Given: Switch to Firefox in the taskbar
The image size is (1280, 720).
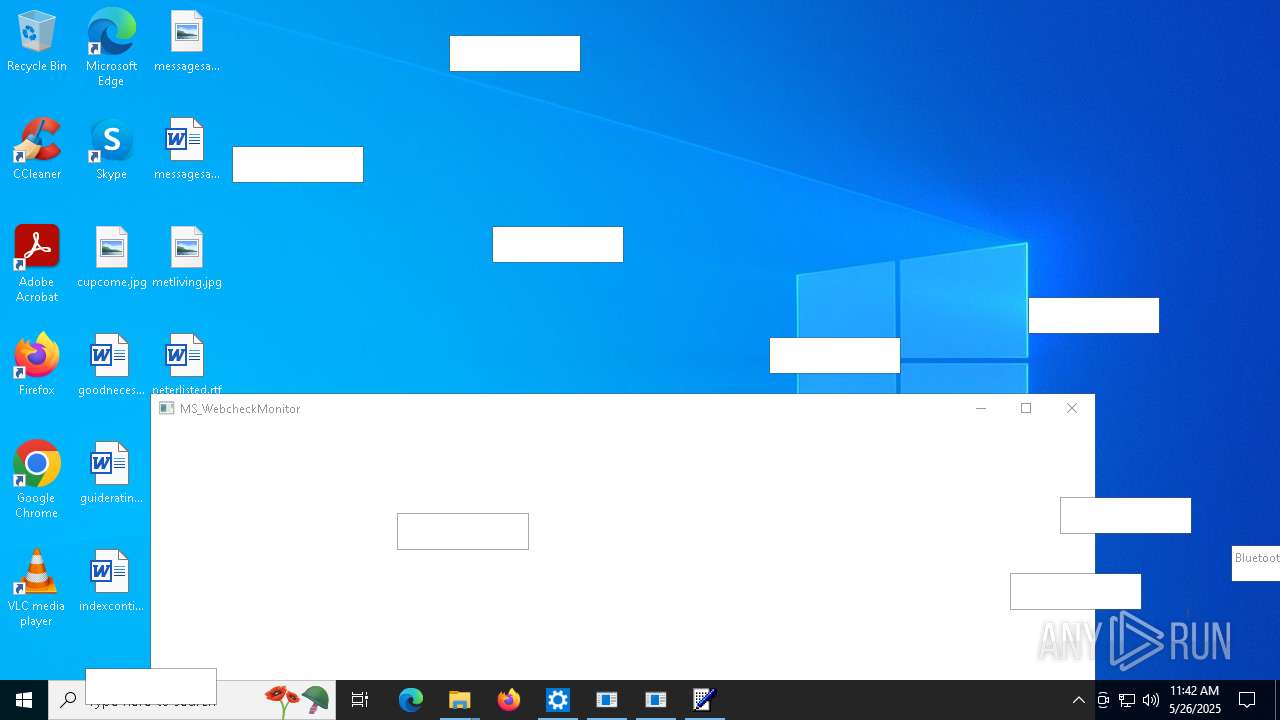Looking at the screenshot, I should (509, 700).
